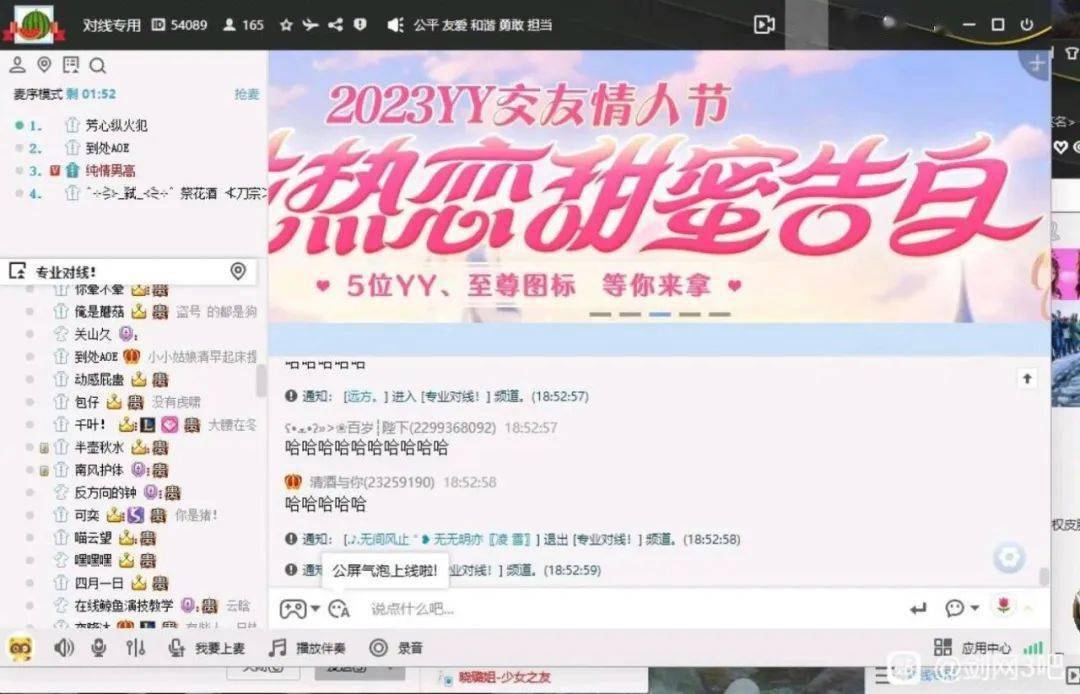This screenshot has width=1080, height=694.
Task: Expand the gamepad dropdown arrow
Action: tap(315, 609)
